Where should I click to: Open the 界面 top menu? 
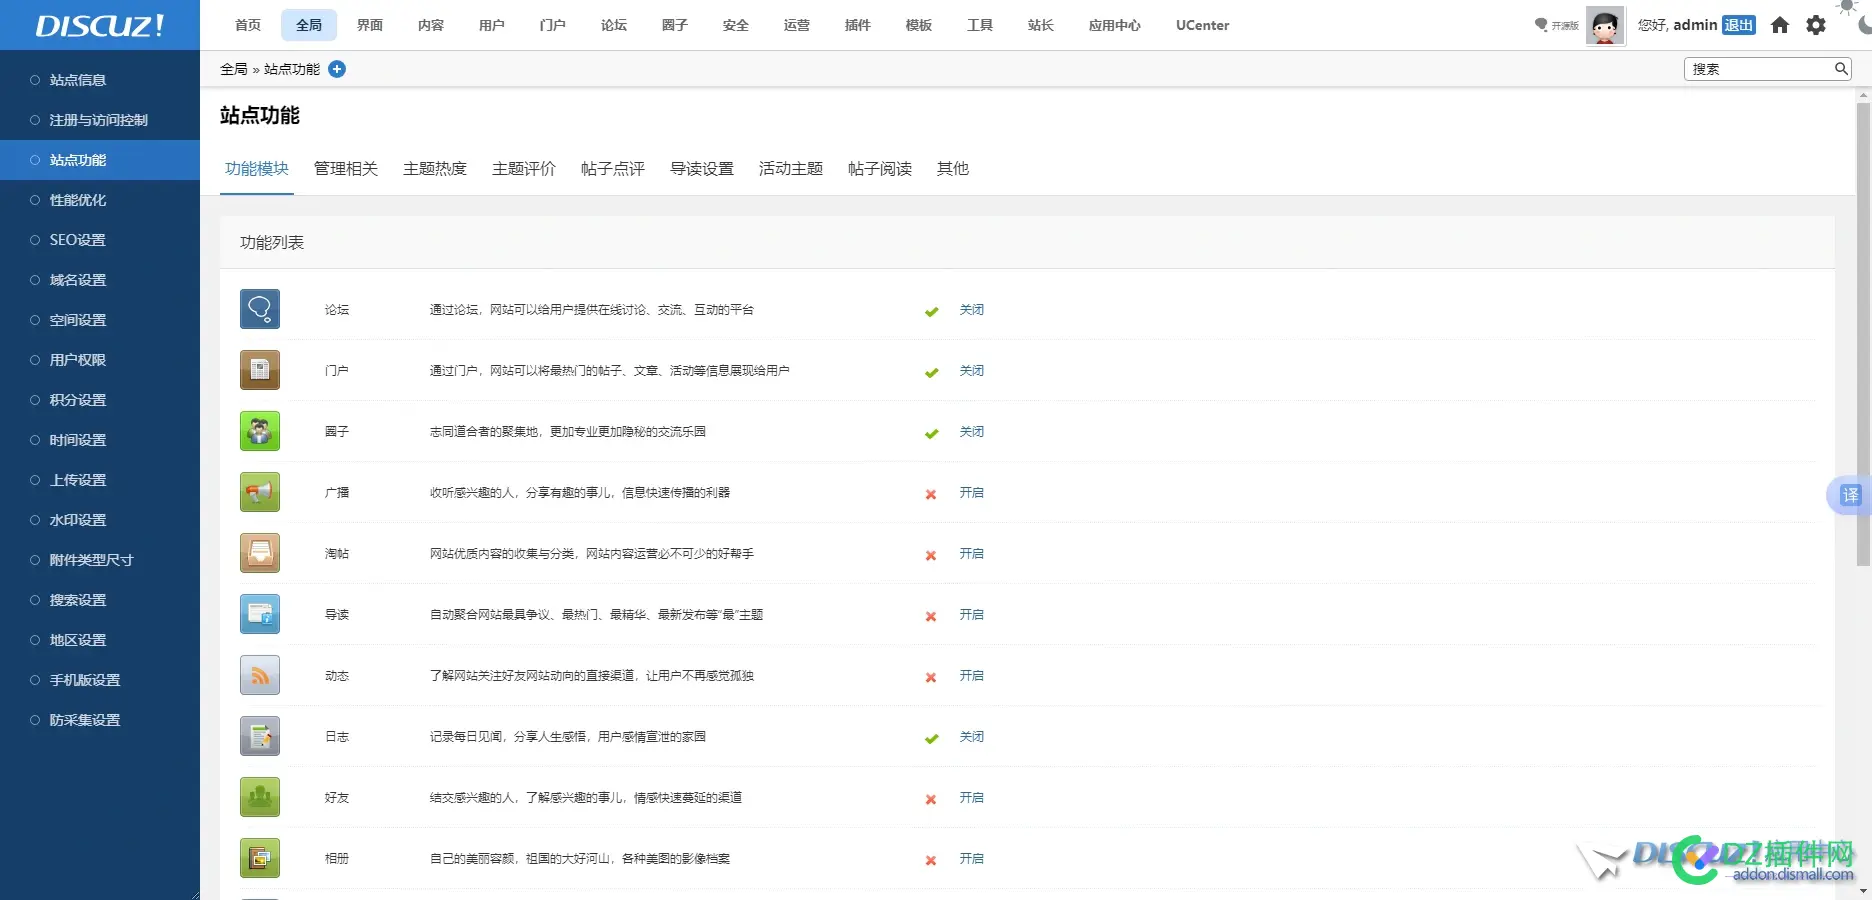coord(370,25)
